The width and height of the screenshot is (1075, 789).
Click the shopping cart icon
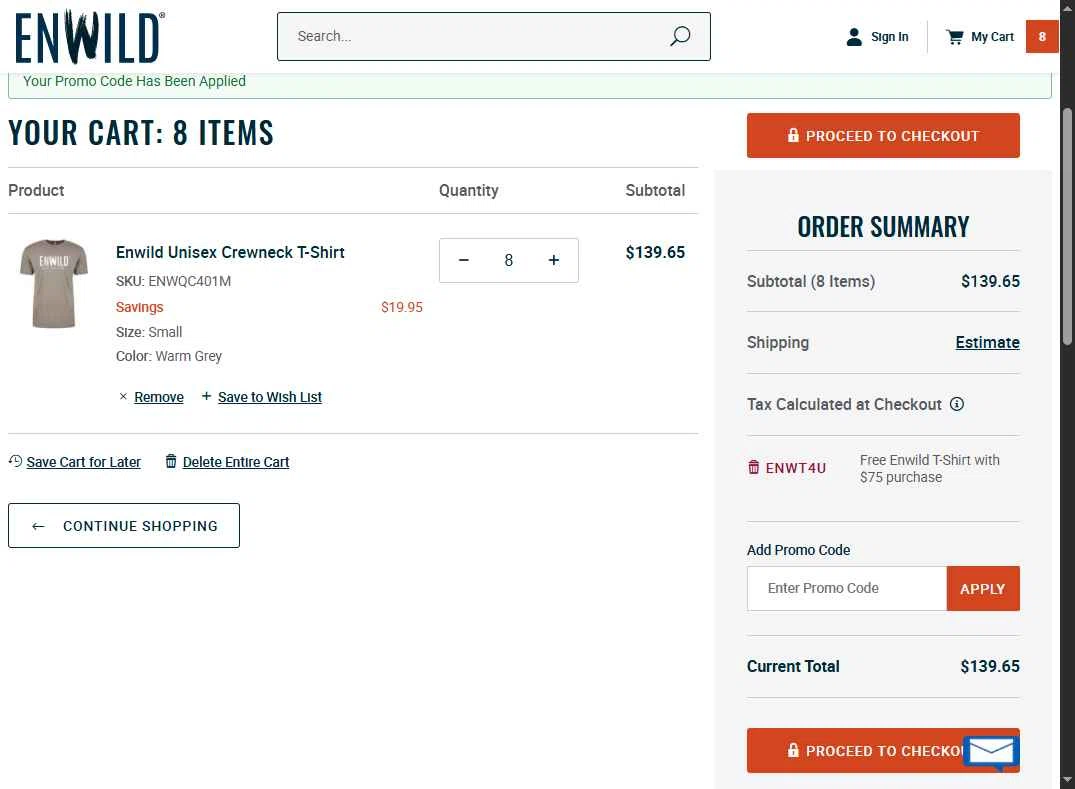pyautogui.click(x=954, y=37)
